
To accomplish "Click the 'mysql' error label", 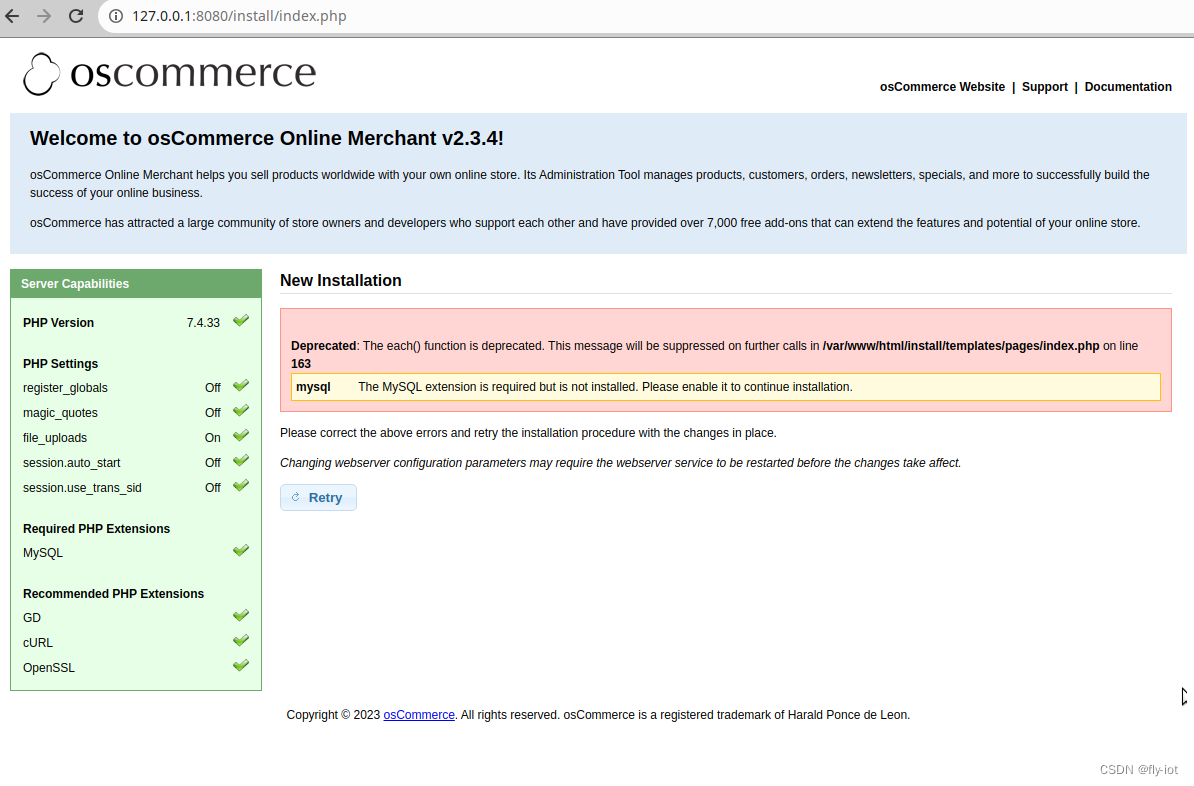I will pyautogui.click(x=313, y=387).
